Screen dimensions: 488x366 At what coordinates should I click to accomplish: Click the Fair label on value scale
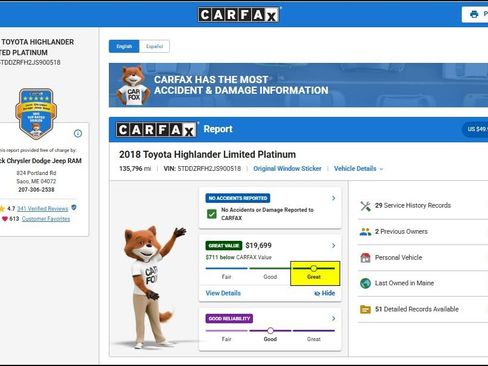tap(226, 277)
